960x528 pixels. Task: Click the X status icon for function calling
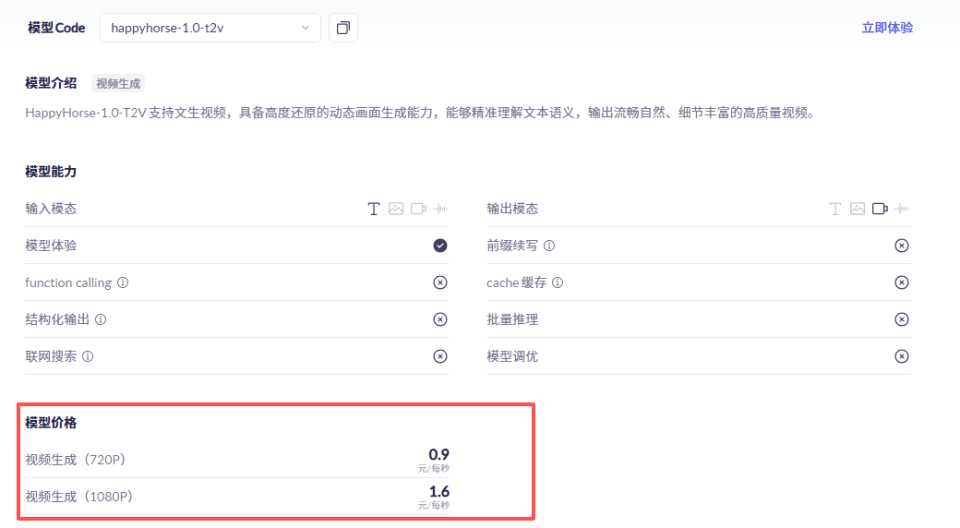[x=440, y=282]
